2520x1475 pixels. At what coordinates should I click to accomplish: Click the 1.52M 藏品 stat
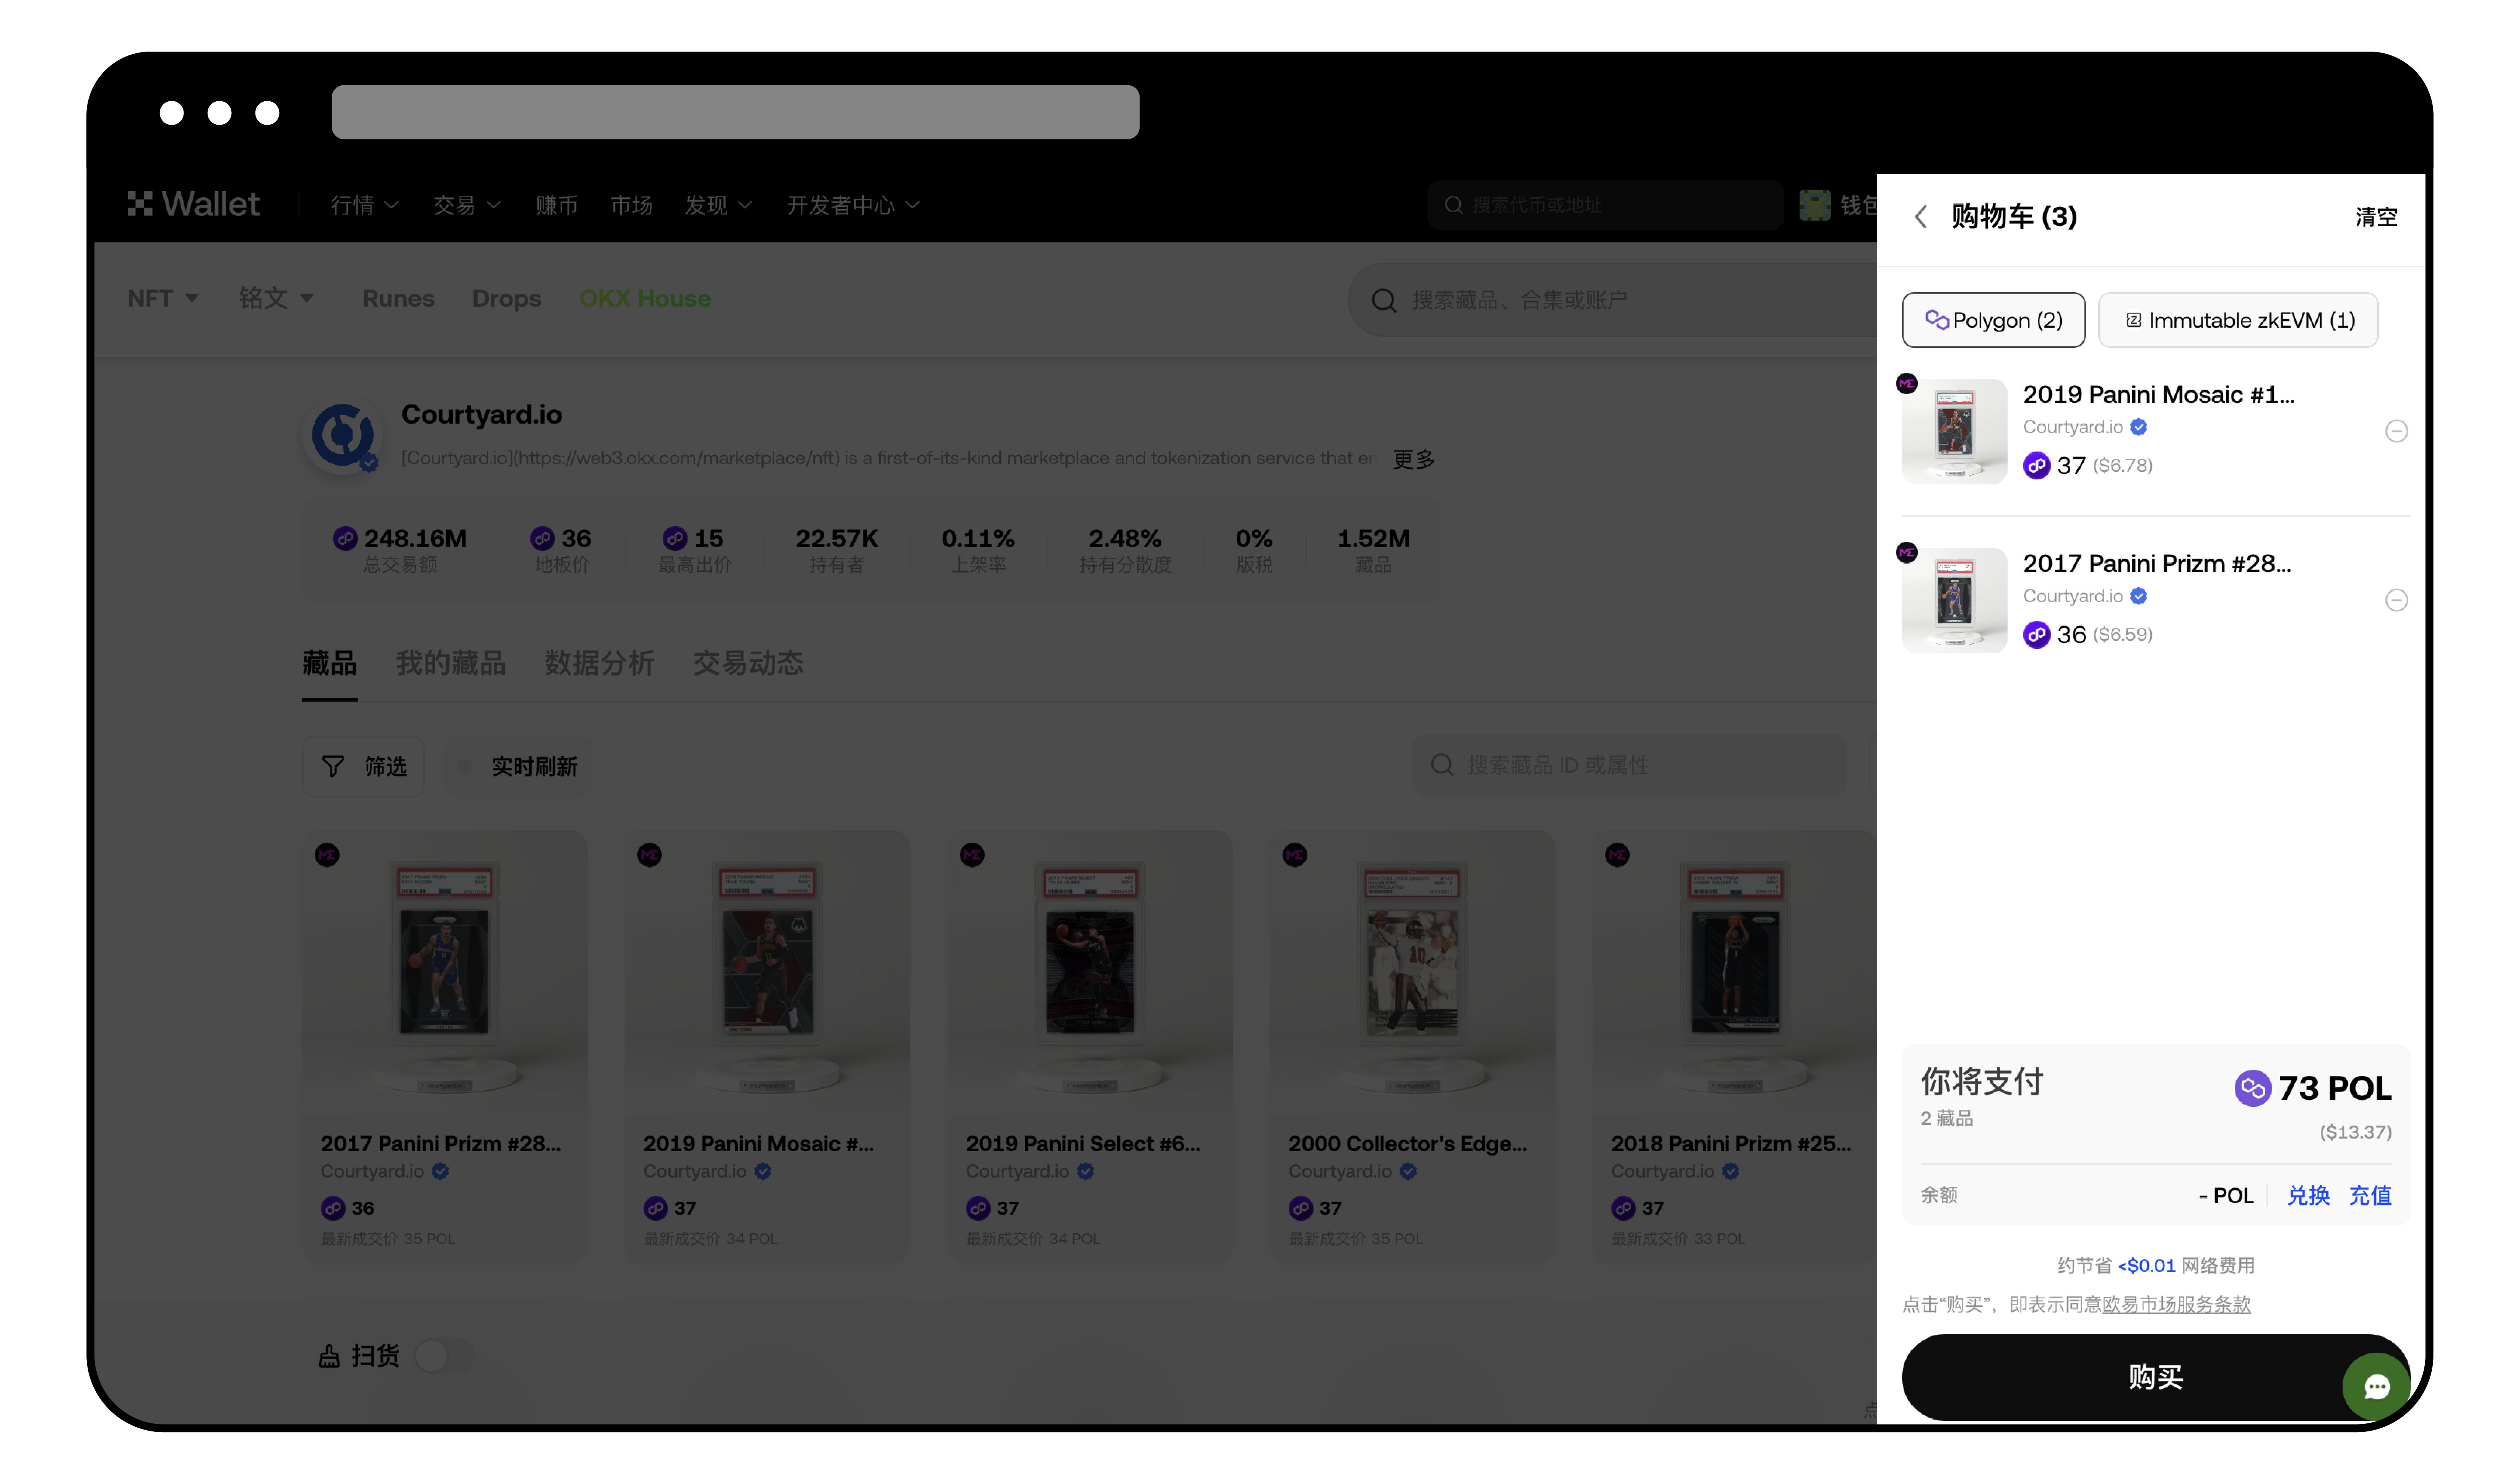coord(1373,550)
